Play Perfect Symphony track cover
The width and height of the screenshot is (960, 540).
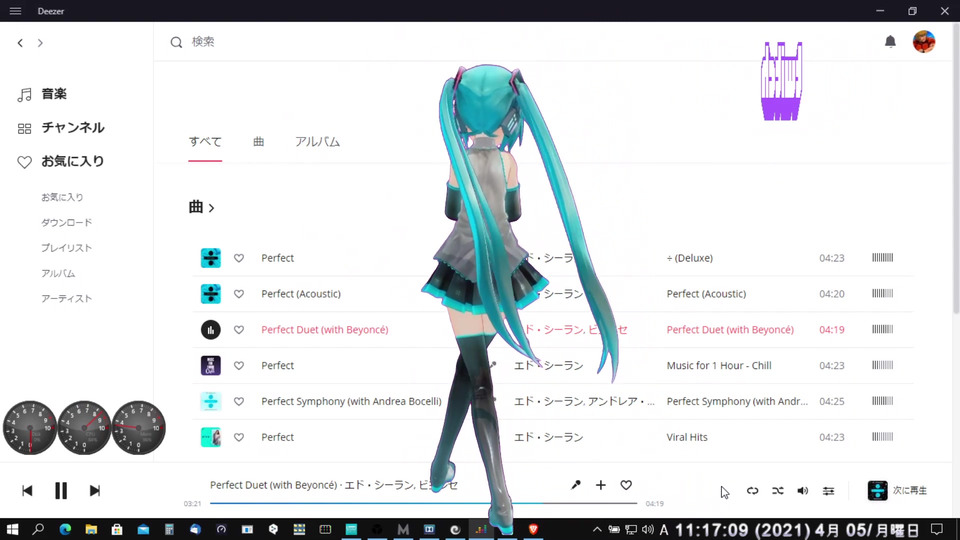[211, 401]
